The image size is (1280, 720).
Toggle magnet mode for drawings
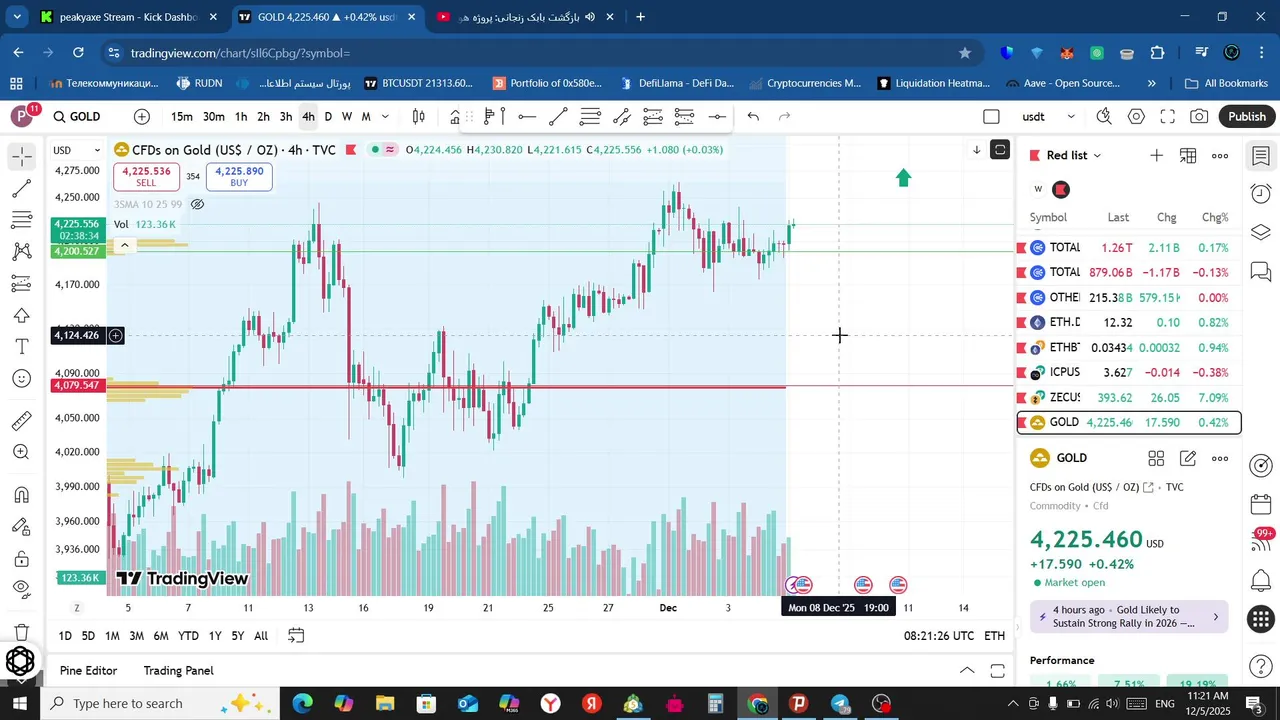(22, 495)
